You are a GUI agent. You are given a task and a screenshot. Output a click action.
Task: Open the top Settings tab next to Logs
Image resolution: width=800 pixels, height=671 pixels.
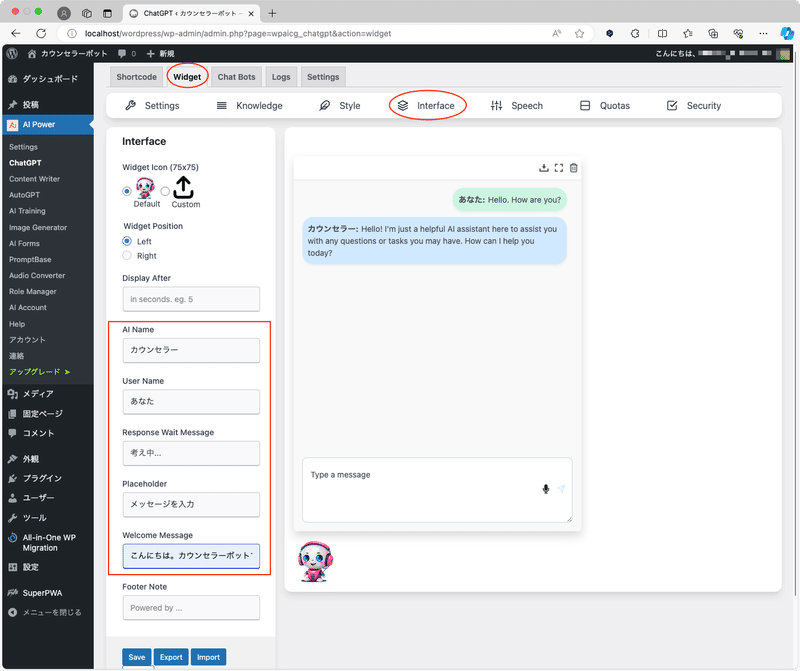coord(323,77)
